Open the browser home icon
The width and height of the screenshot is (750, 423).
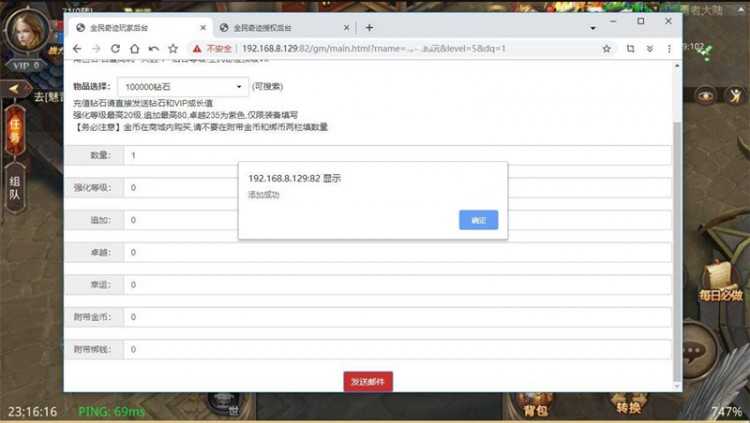coord(135,48)
